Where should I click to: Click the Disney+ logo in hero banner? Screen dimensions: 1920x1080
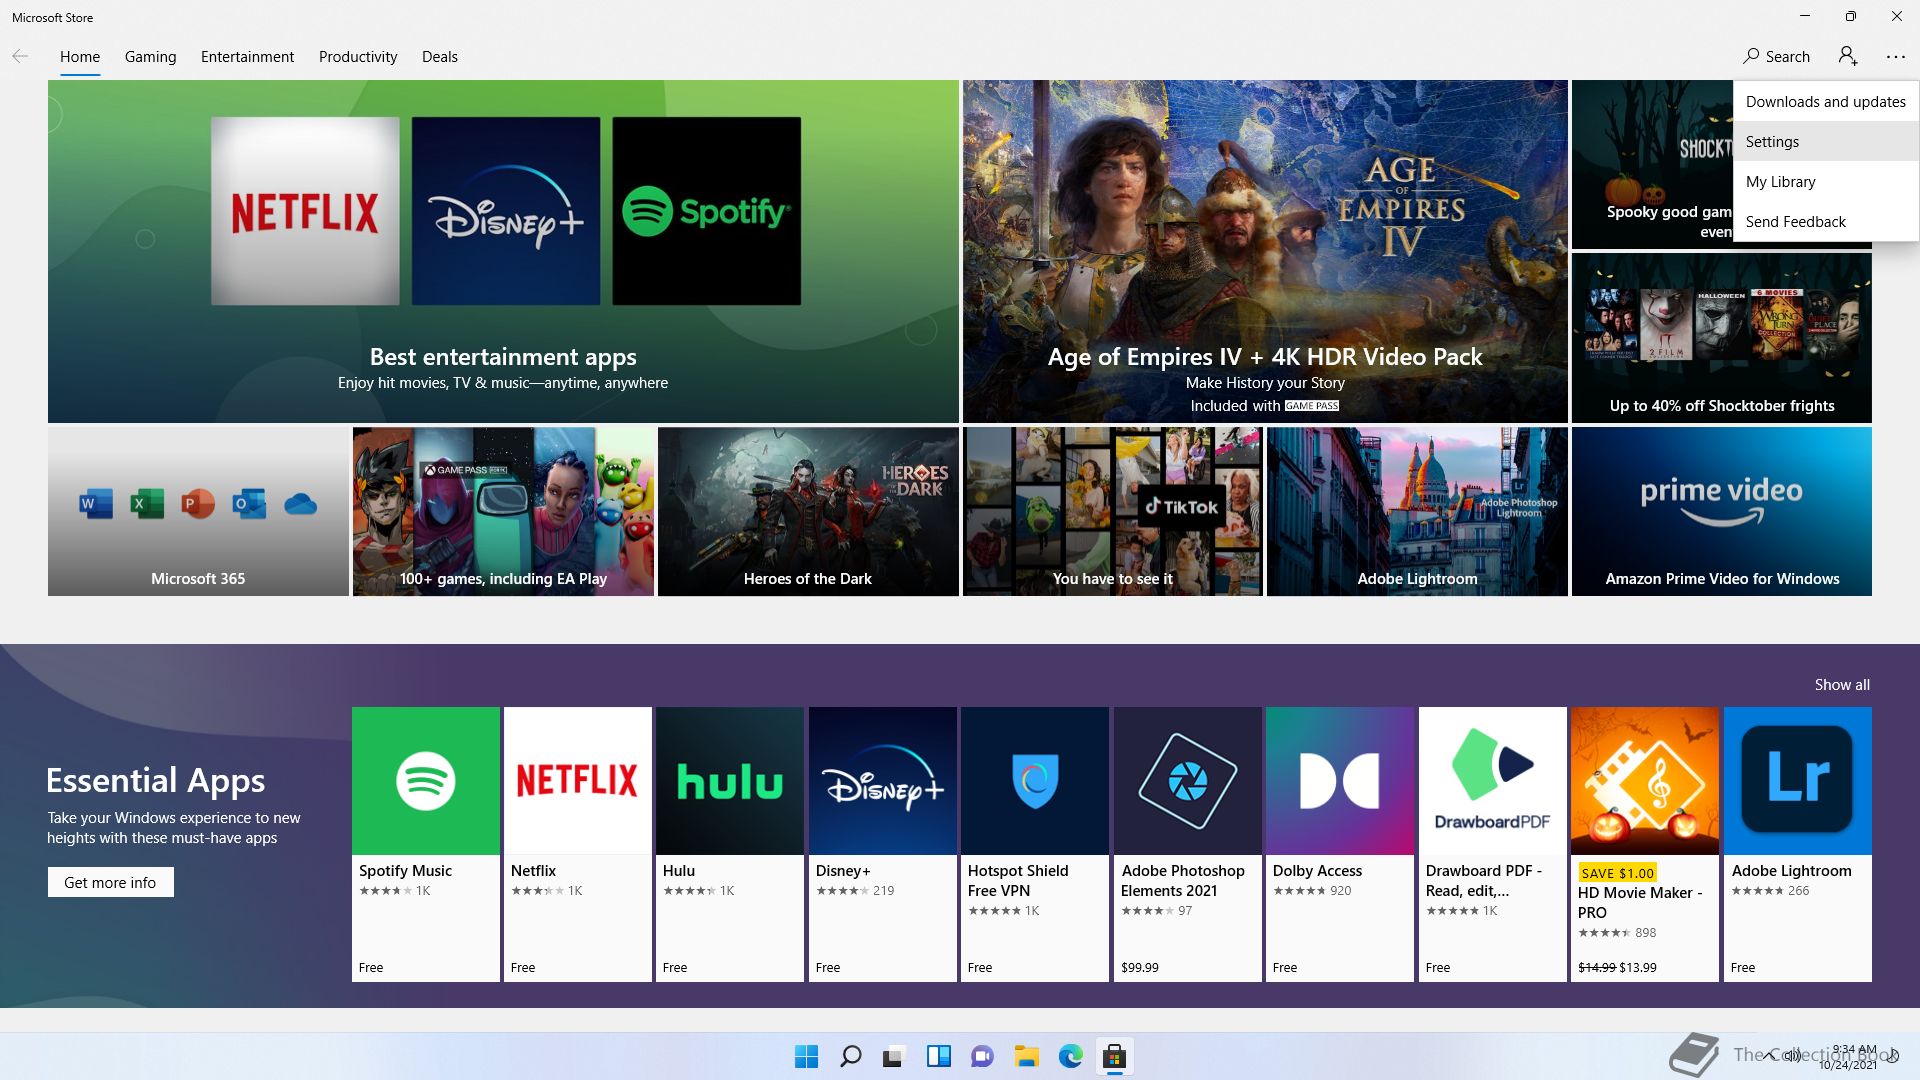(x=506, y=211)
